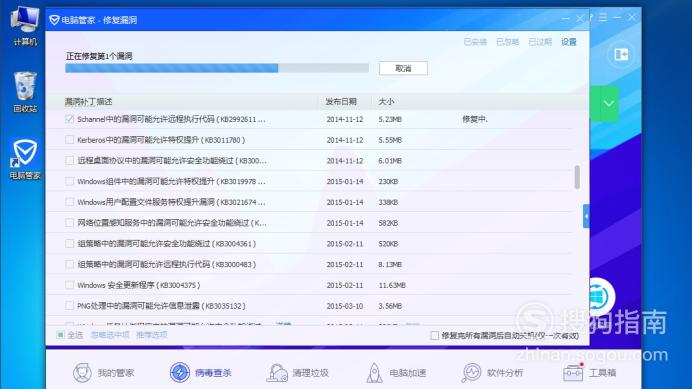Click the 正在修复第1个漏洞 status label
Image resolution: width=692 pixels, height=389 pixels.
pos(99,57)
